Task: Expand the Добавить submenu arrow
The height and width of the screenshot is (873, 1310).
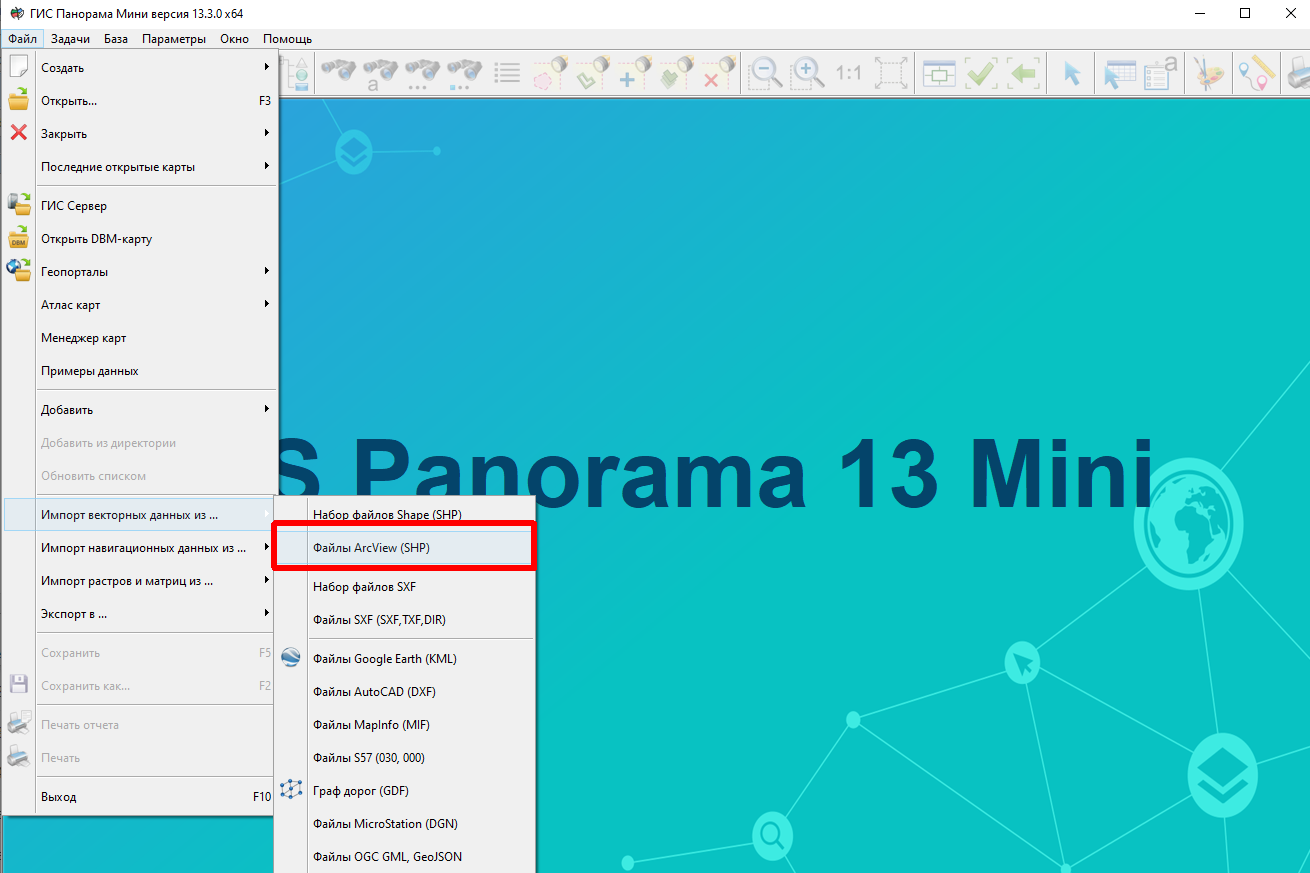Action: [266, 409]
